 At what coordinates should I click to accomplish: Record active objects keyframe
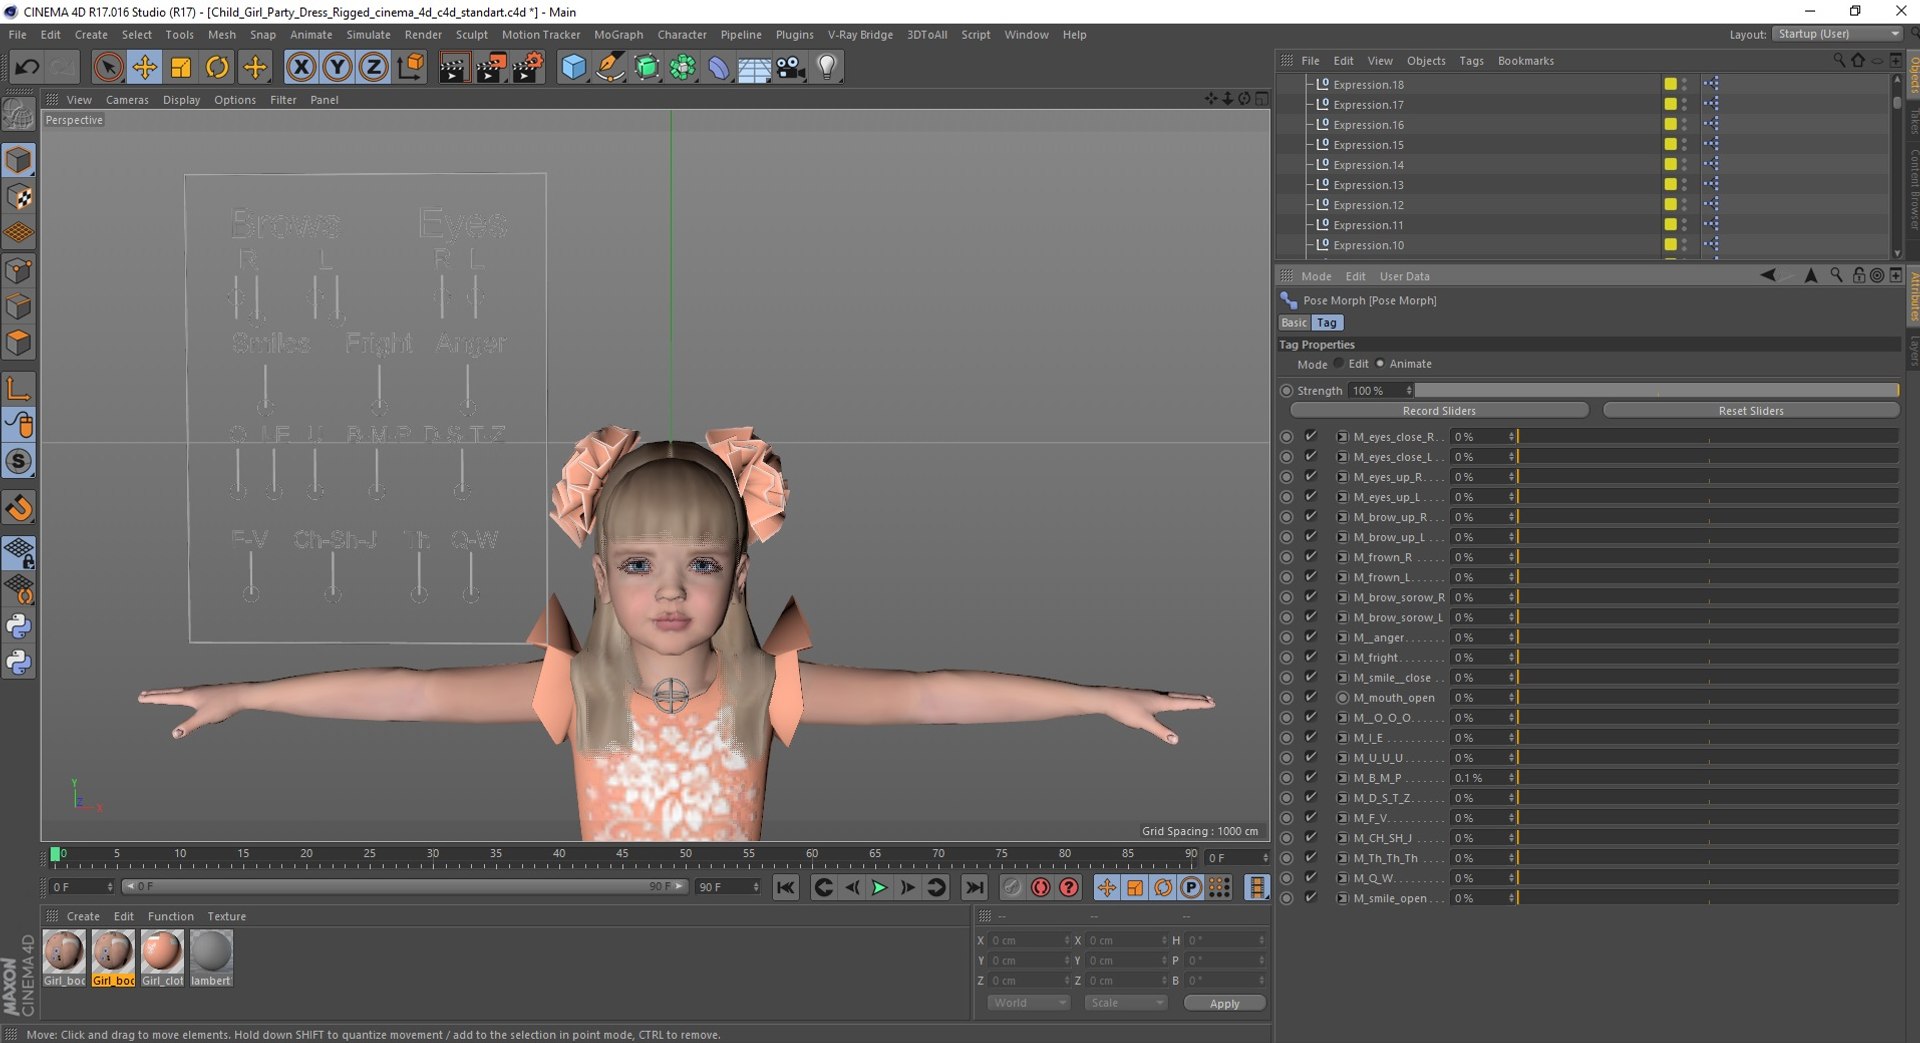[x=1013, y=887]
